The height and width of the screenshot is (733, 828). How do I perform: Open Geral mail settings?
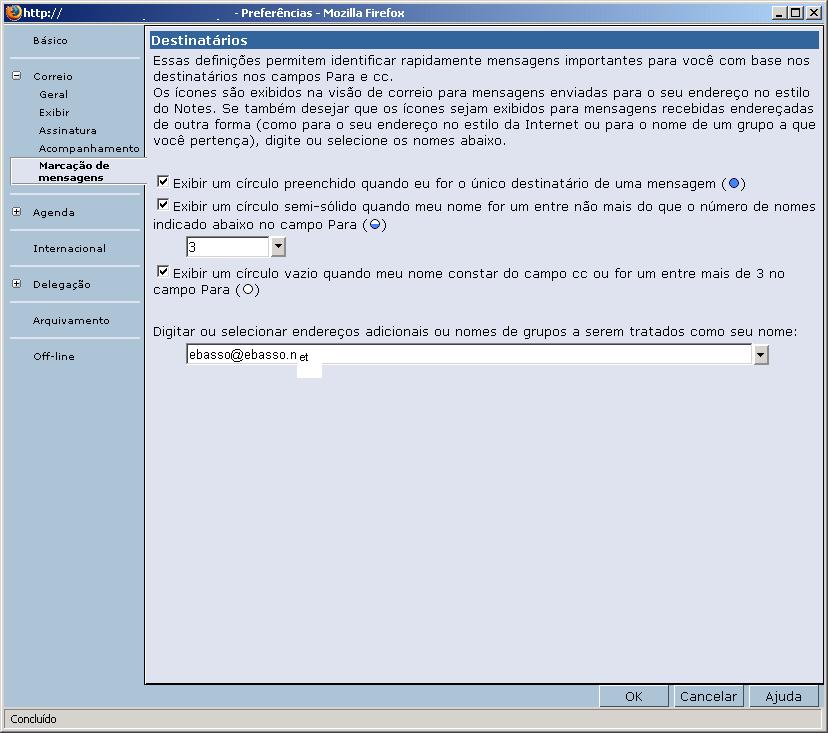pyautogui.click(x=53, y=95)
